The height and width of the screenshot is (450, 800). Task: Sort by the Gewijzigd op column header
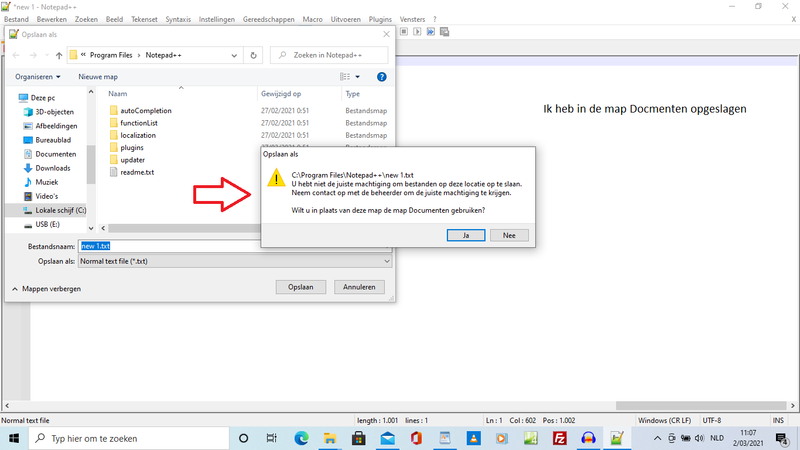pos(281,93)
